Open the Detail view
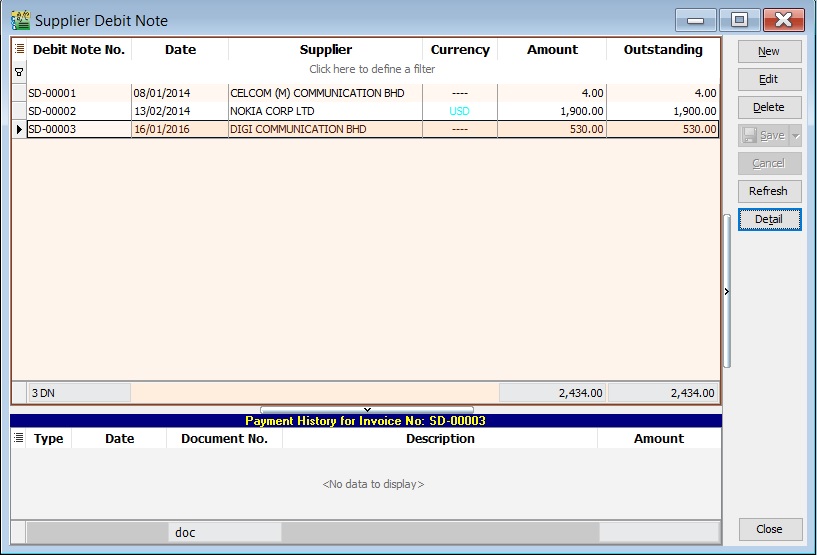Image resolution: width=817 pixels, height=555 pixels. [769, 219]
